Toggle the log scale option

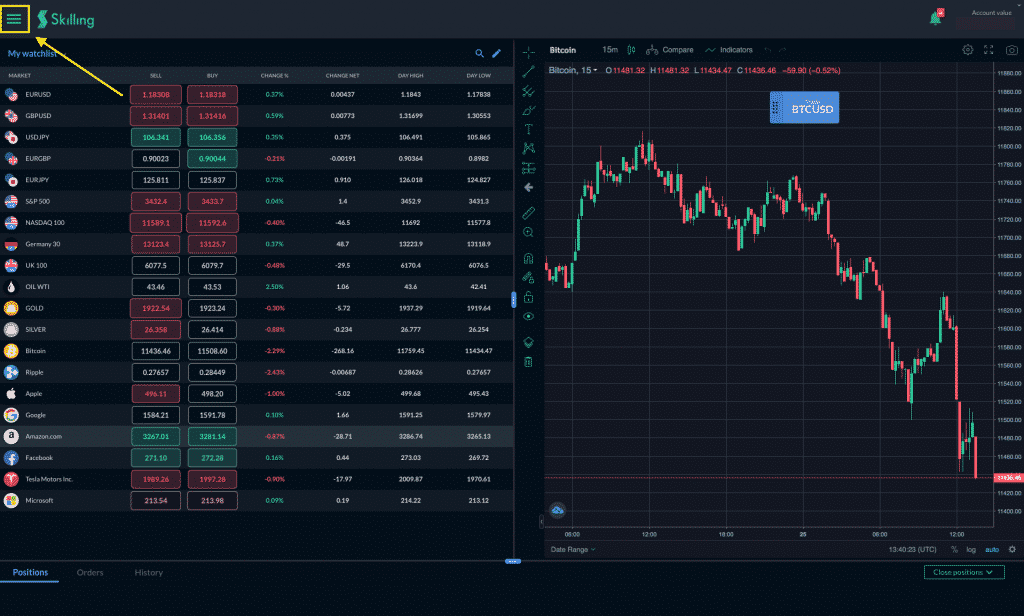coord(970,549)
